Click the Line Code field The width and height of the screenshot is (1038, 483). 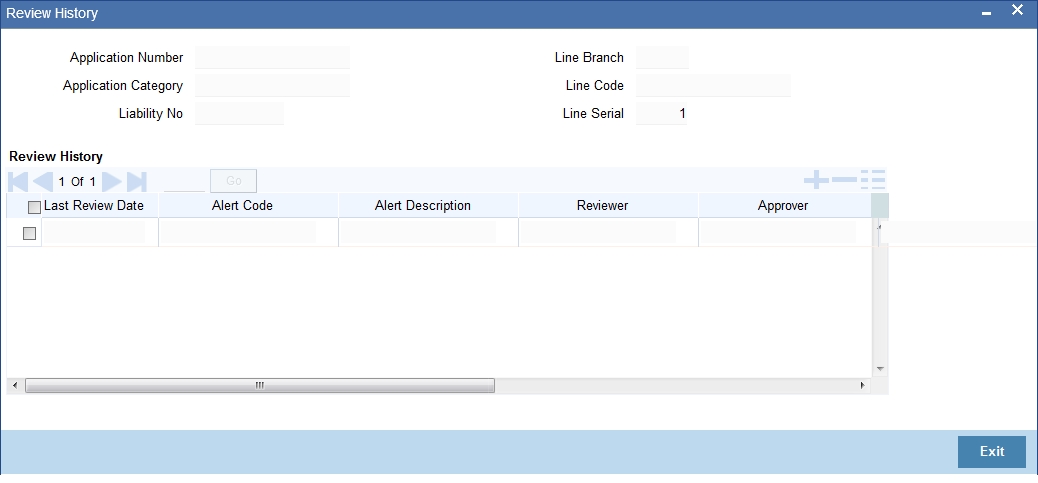pyautogui.click(x=713, y=85)
